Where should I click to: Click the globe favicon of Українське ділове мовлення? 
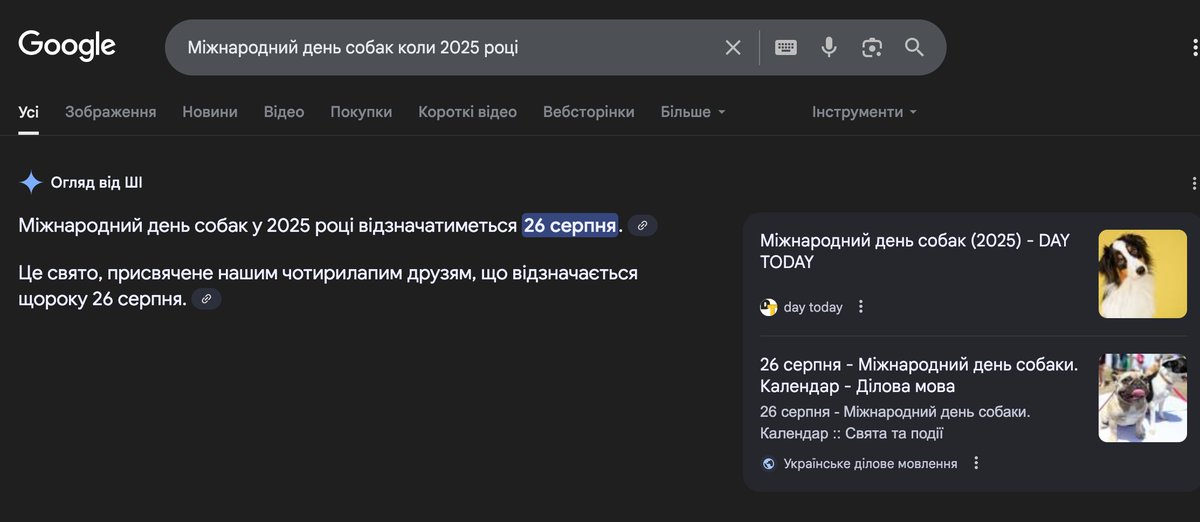pos(768,463)
